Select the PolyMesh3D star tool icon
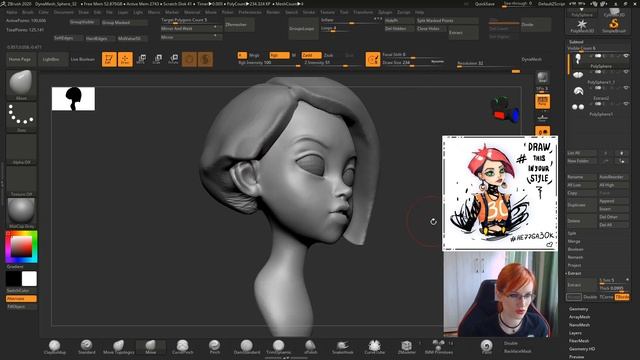Image resolution: width=640 pixels, height=360 pixels. pos(582,25)
